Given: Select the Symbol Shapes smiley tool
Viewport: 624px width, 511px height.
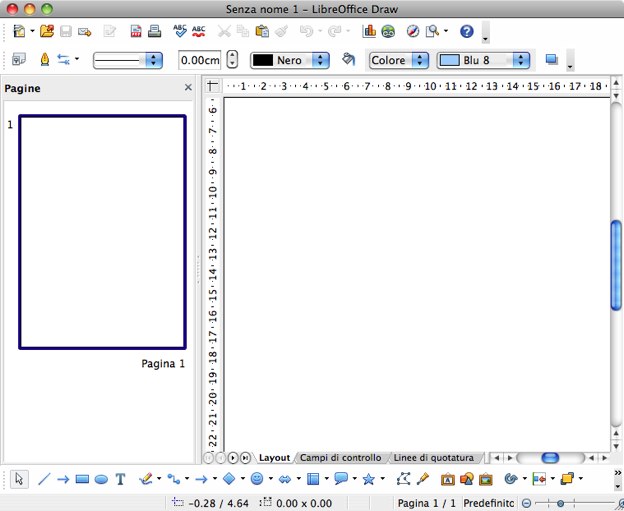Looking at the screenshot, I should (257, 479).
